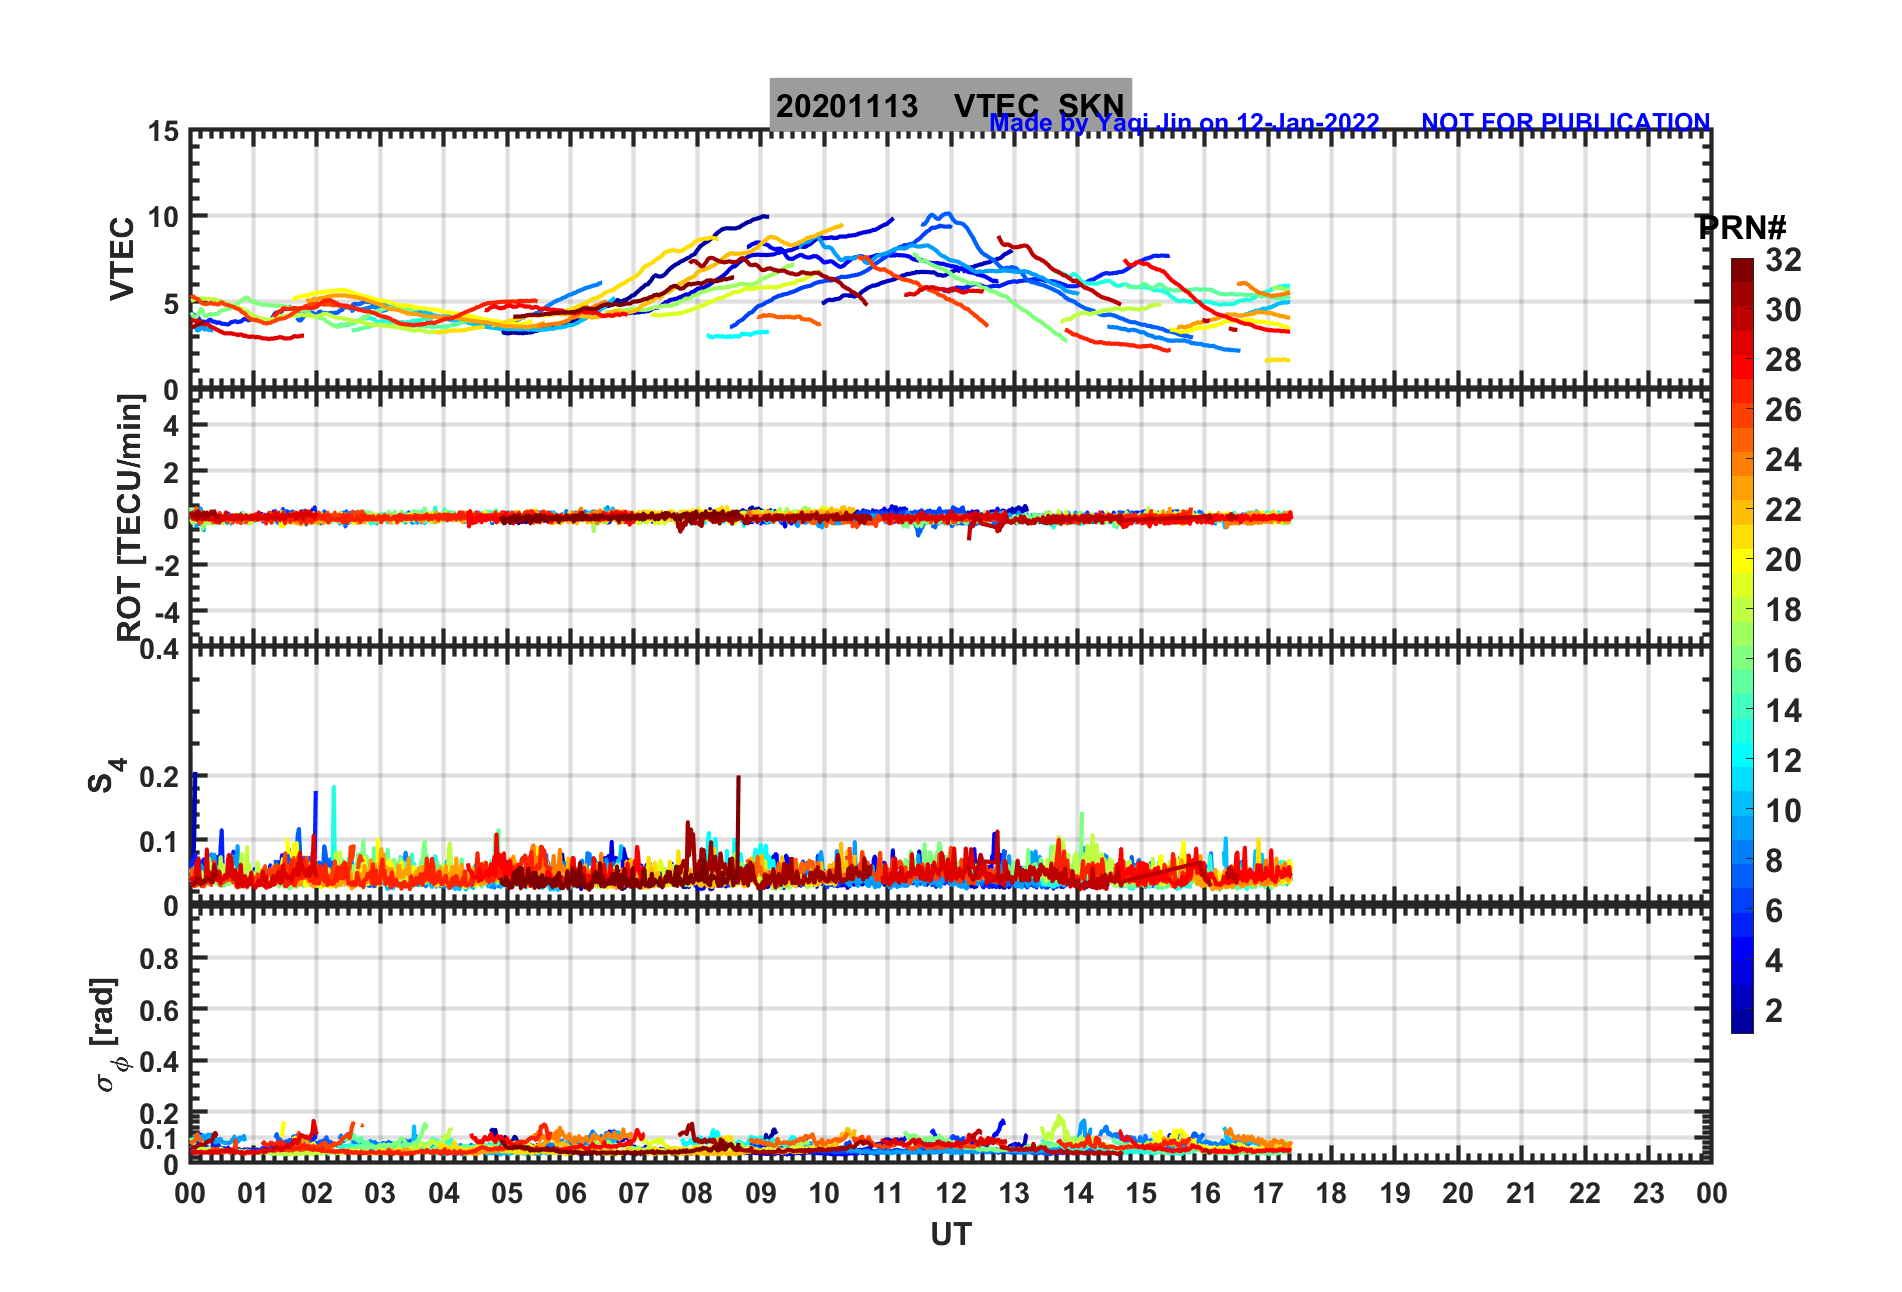Click ROT axis tick value -4

pyautogui.click(x=168, y=612)
